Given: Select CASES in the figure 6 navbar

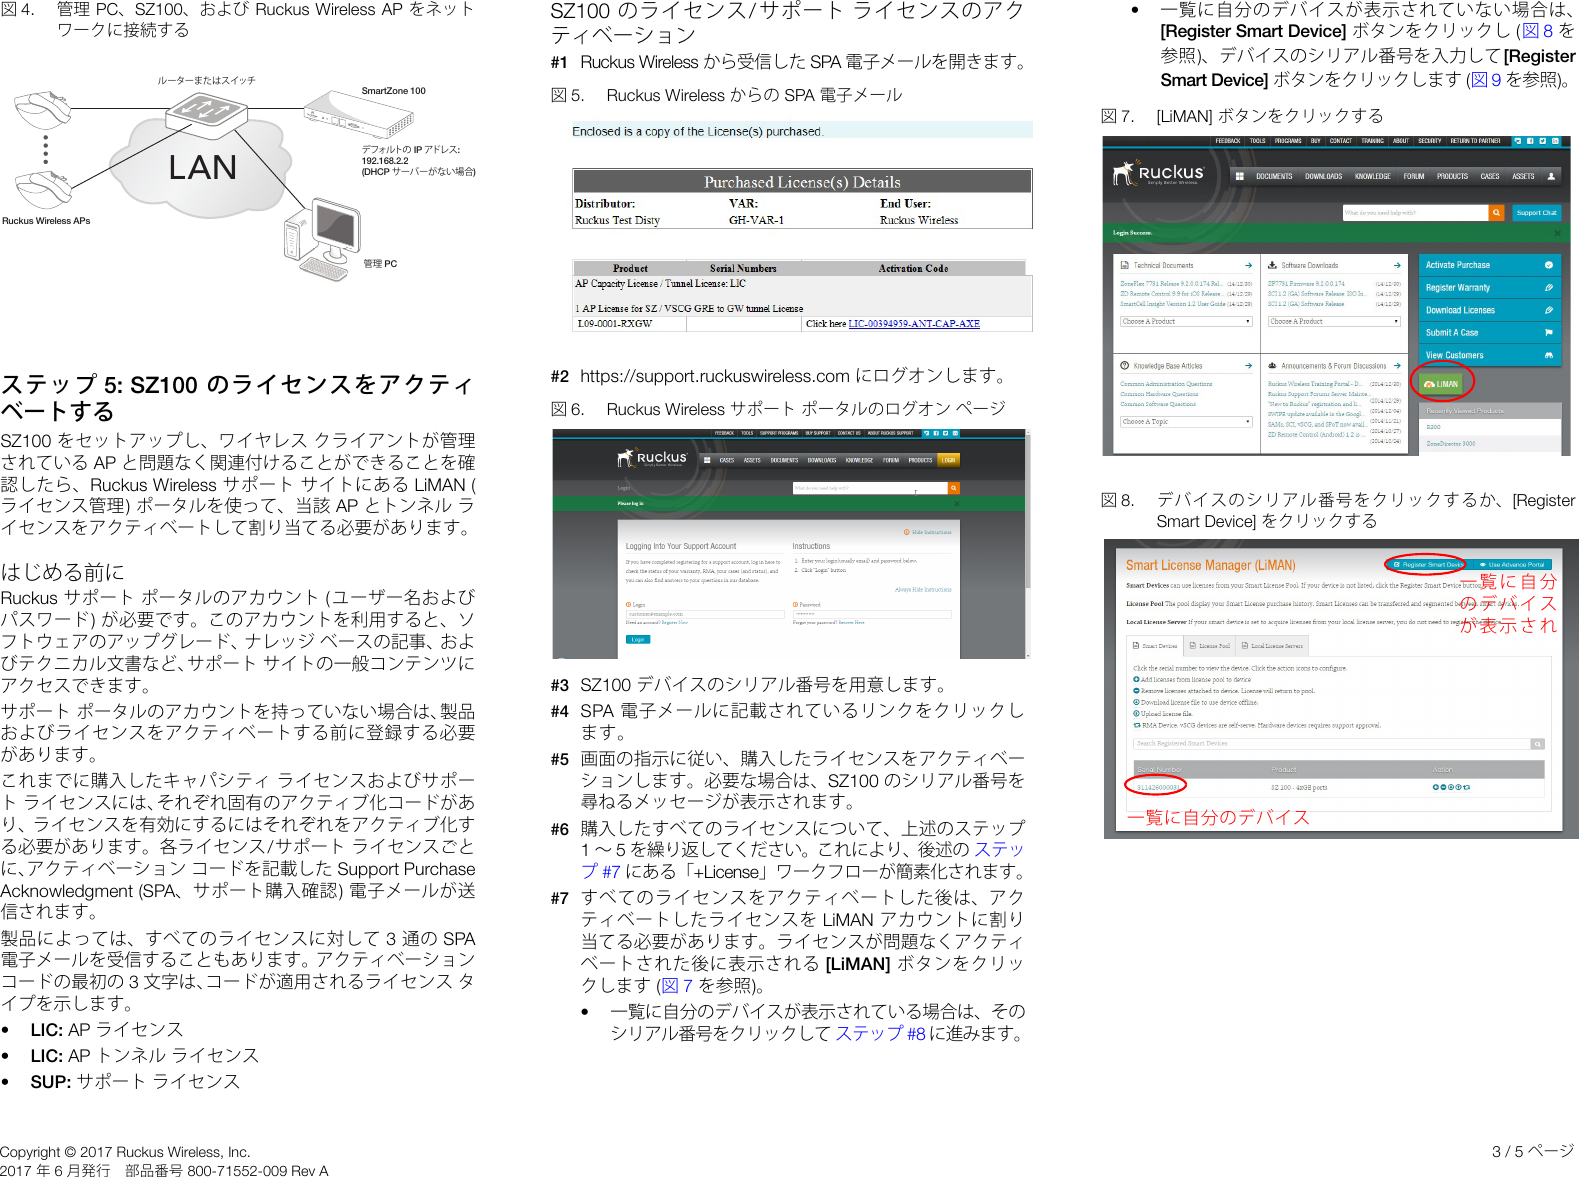Looking at the screenshot, I should click(727, 460).
